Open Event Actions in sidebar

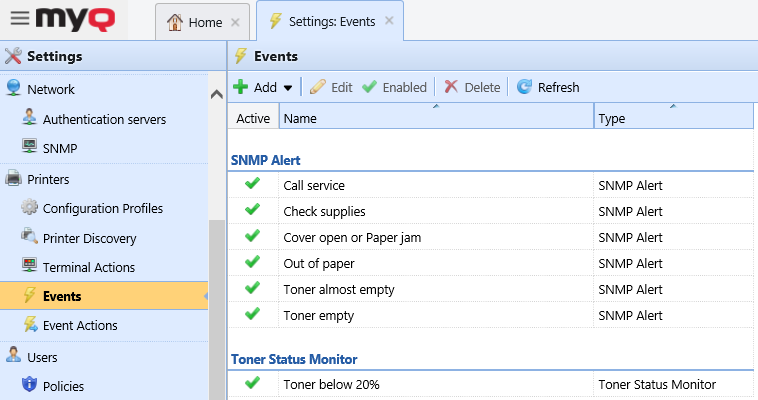[79, 325]
